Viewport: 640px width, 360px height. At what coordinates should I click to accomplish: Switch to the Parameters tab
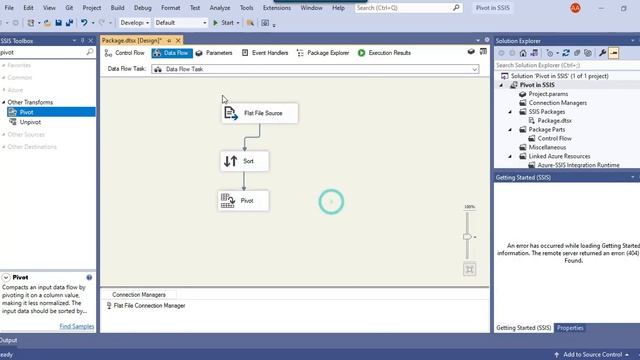[x=214, y=53]
